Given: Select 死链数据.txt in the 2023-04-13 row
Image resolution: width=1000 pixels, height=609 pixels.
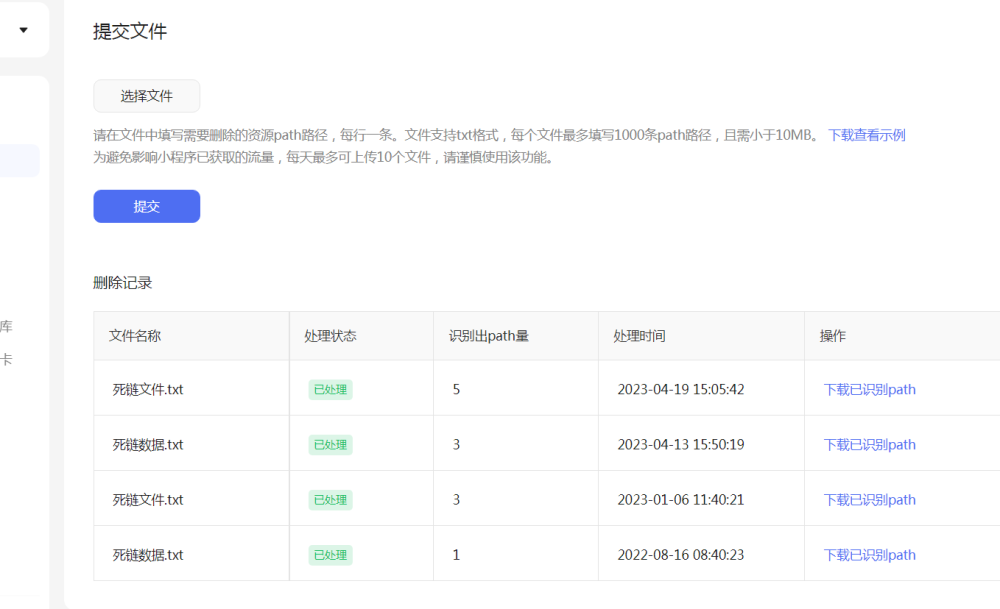Looking at the screenshot, I should [148, 444].
